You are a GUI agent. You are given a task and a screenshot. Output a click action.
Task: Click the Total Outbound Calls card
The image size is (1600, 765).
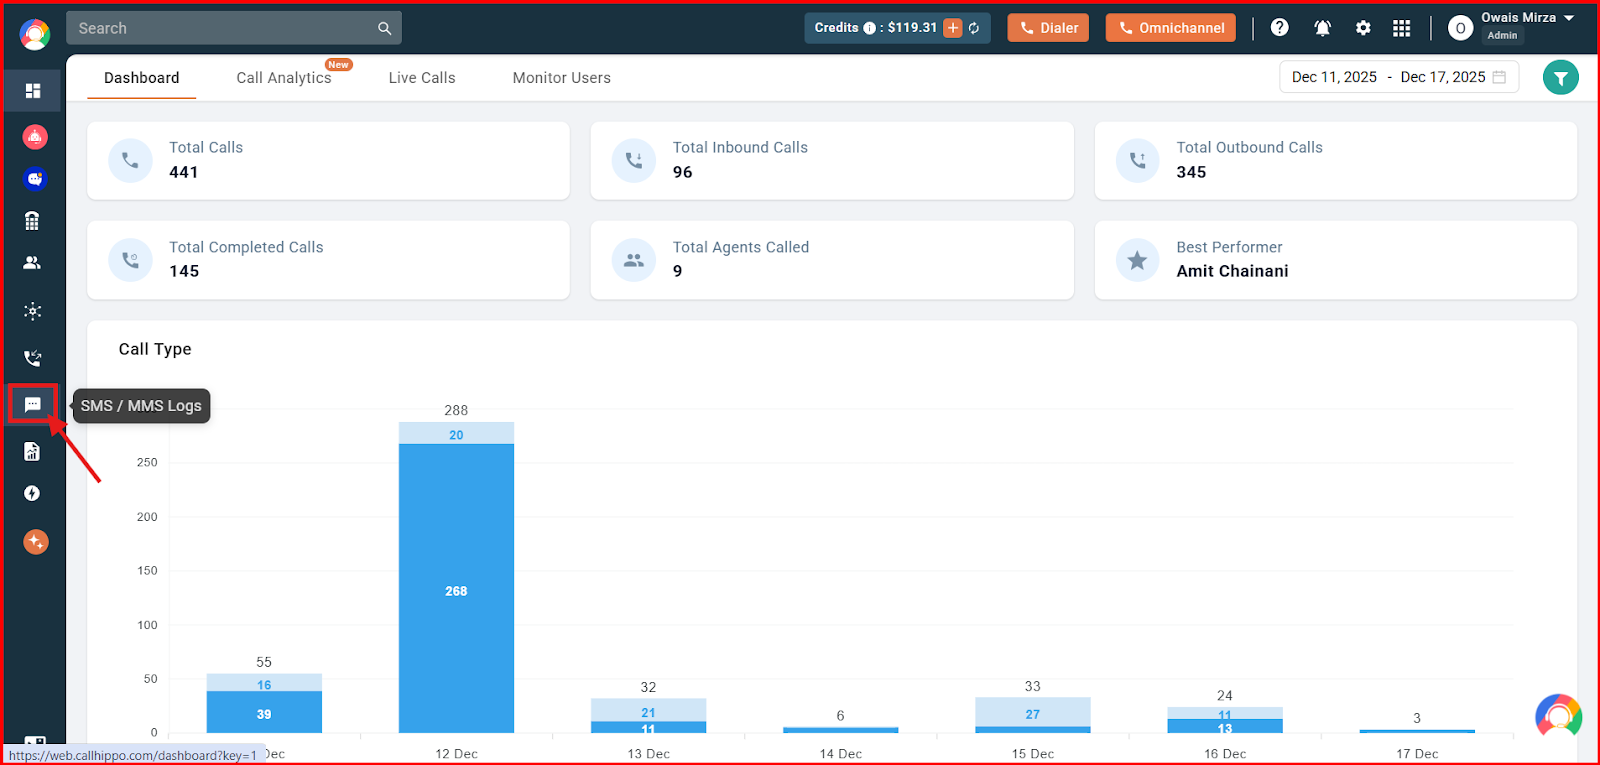(1336, 160)
